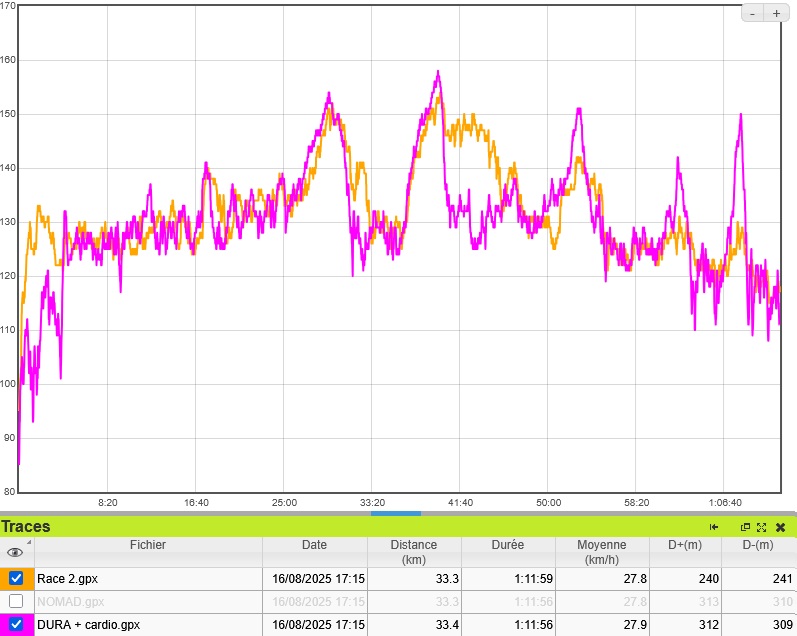Enable the NOMAD.gpx trace checkbox
This screenshot has height=636, width=797.
(x=16, y=601)
